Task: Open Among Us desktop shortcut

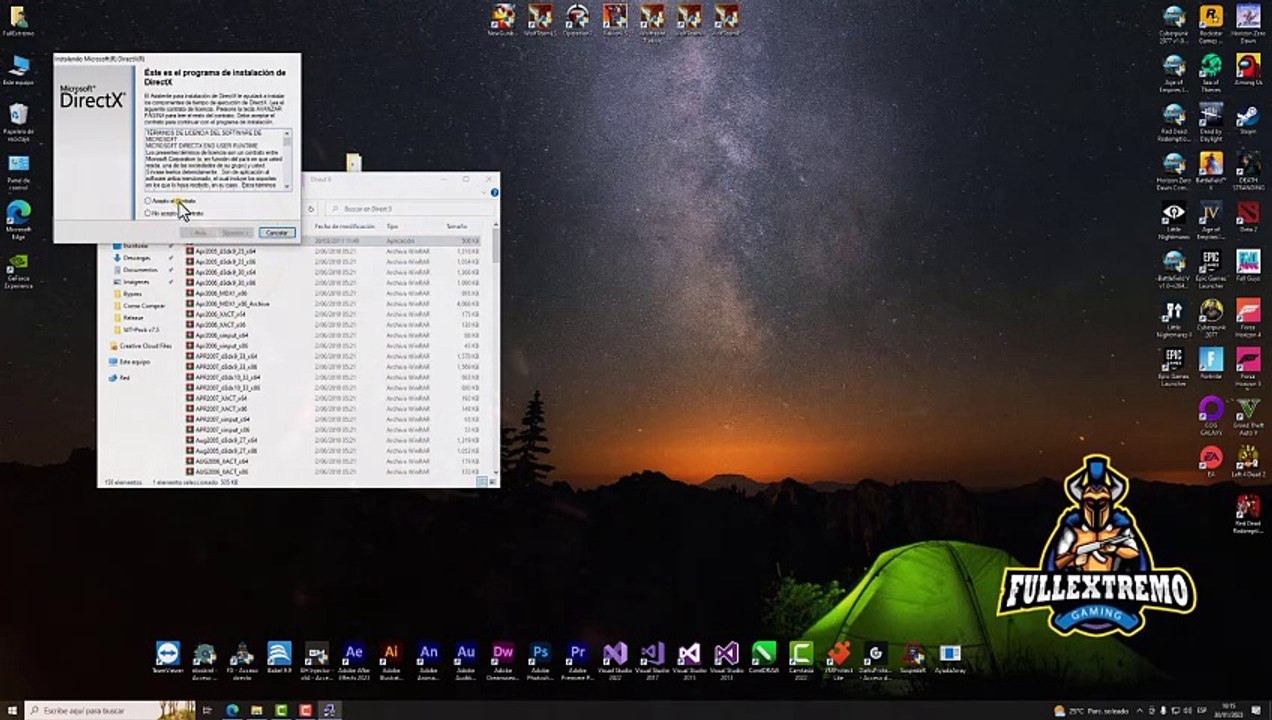Action: (x=1248, y=70)
